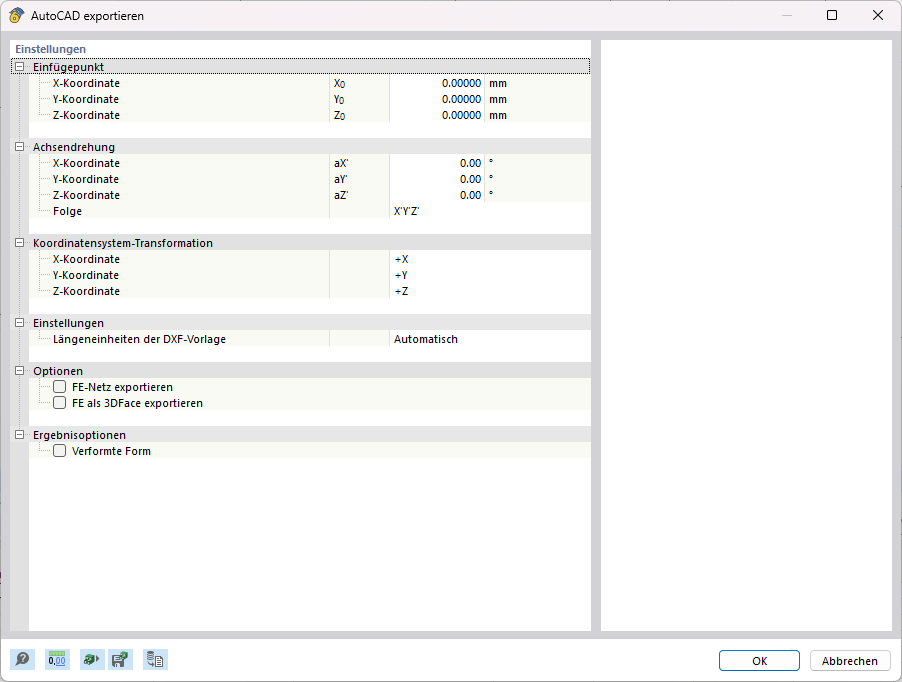
Task: Collapse the Einfügepunkt section
Action: tap(18, 66)
